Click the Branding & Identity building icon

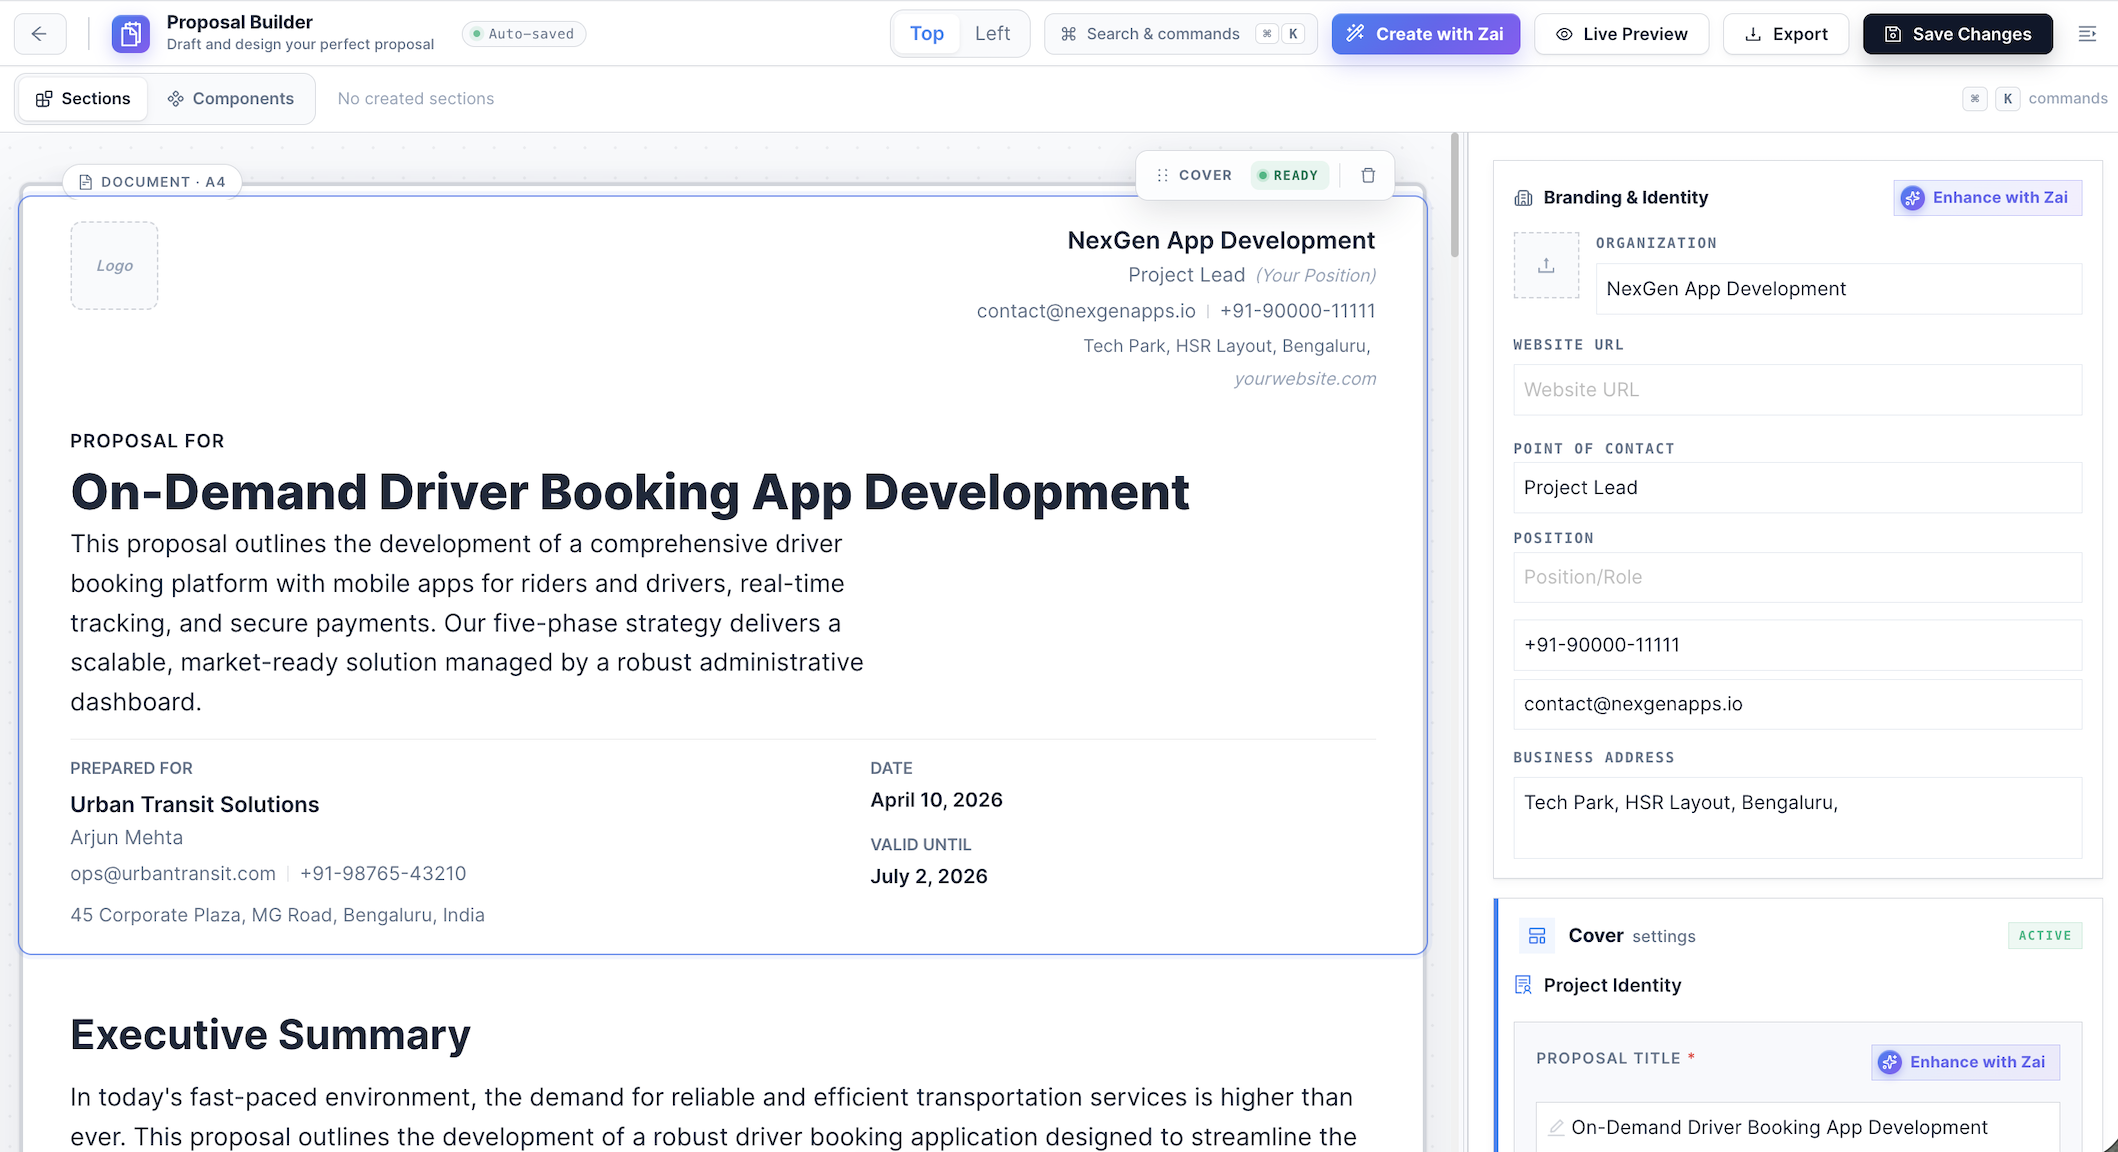click(1523, 198)
